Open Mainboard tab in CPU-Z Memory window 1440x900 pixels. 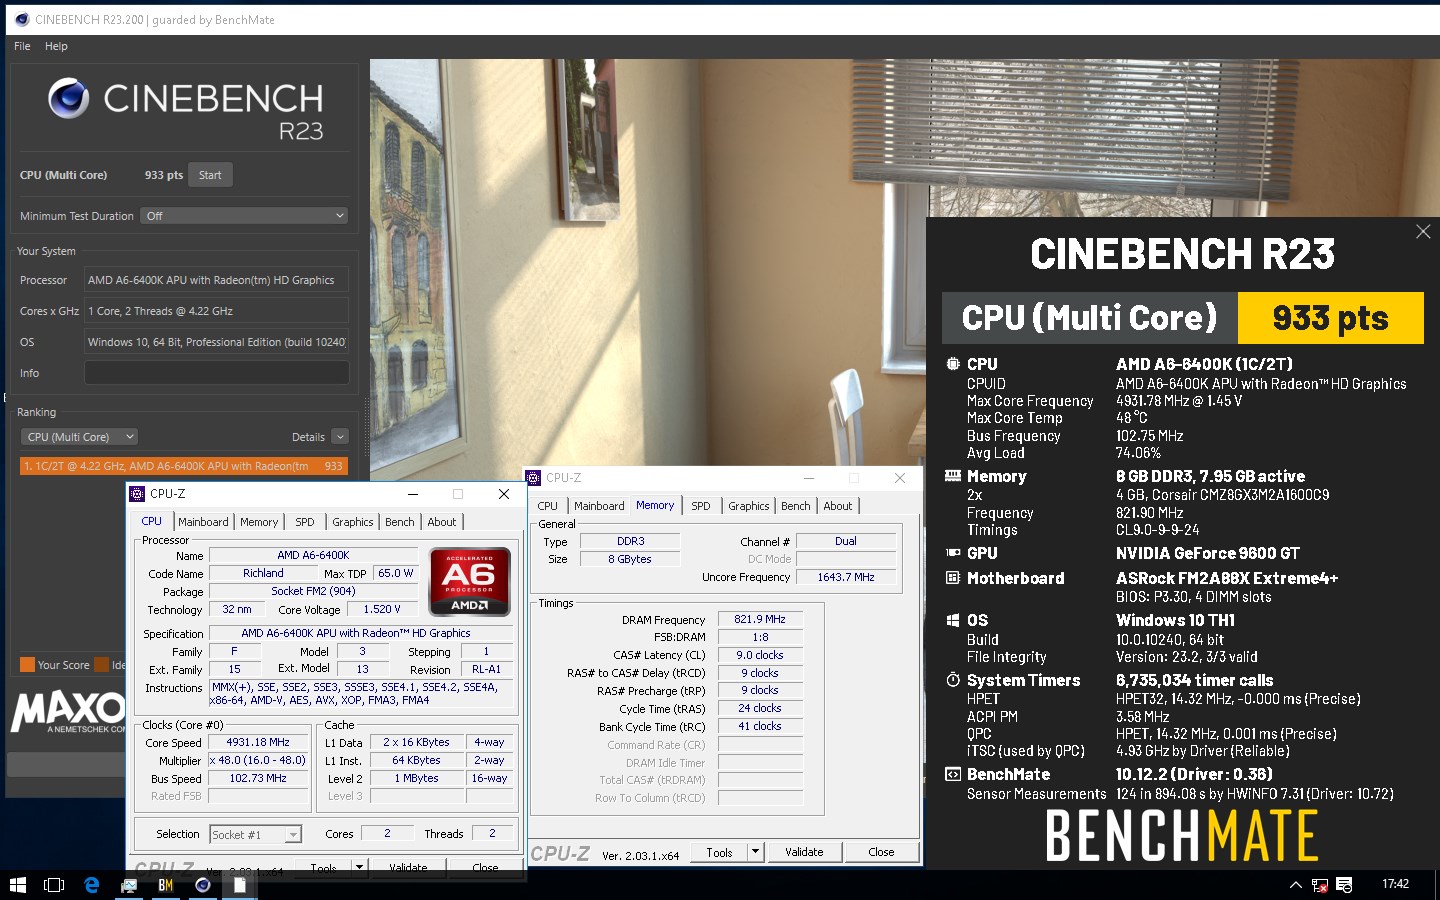[x=599, y=506]
